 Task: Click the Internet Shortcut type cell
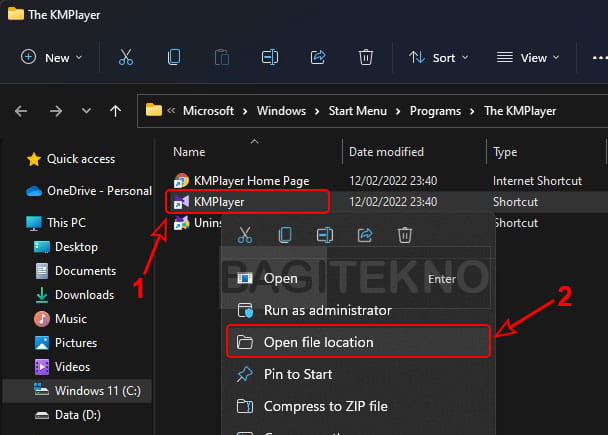(537, 181)
